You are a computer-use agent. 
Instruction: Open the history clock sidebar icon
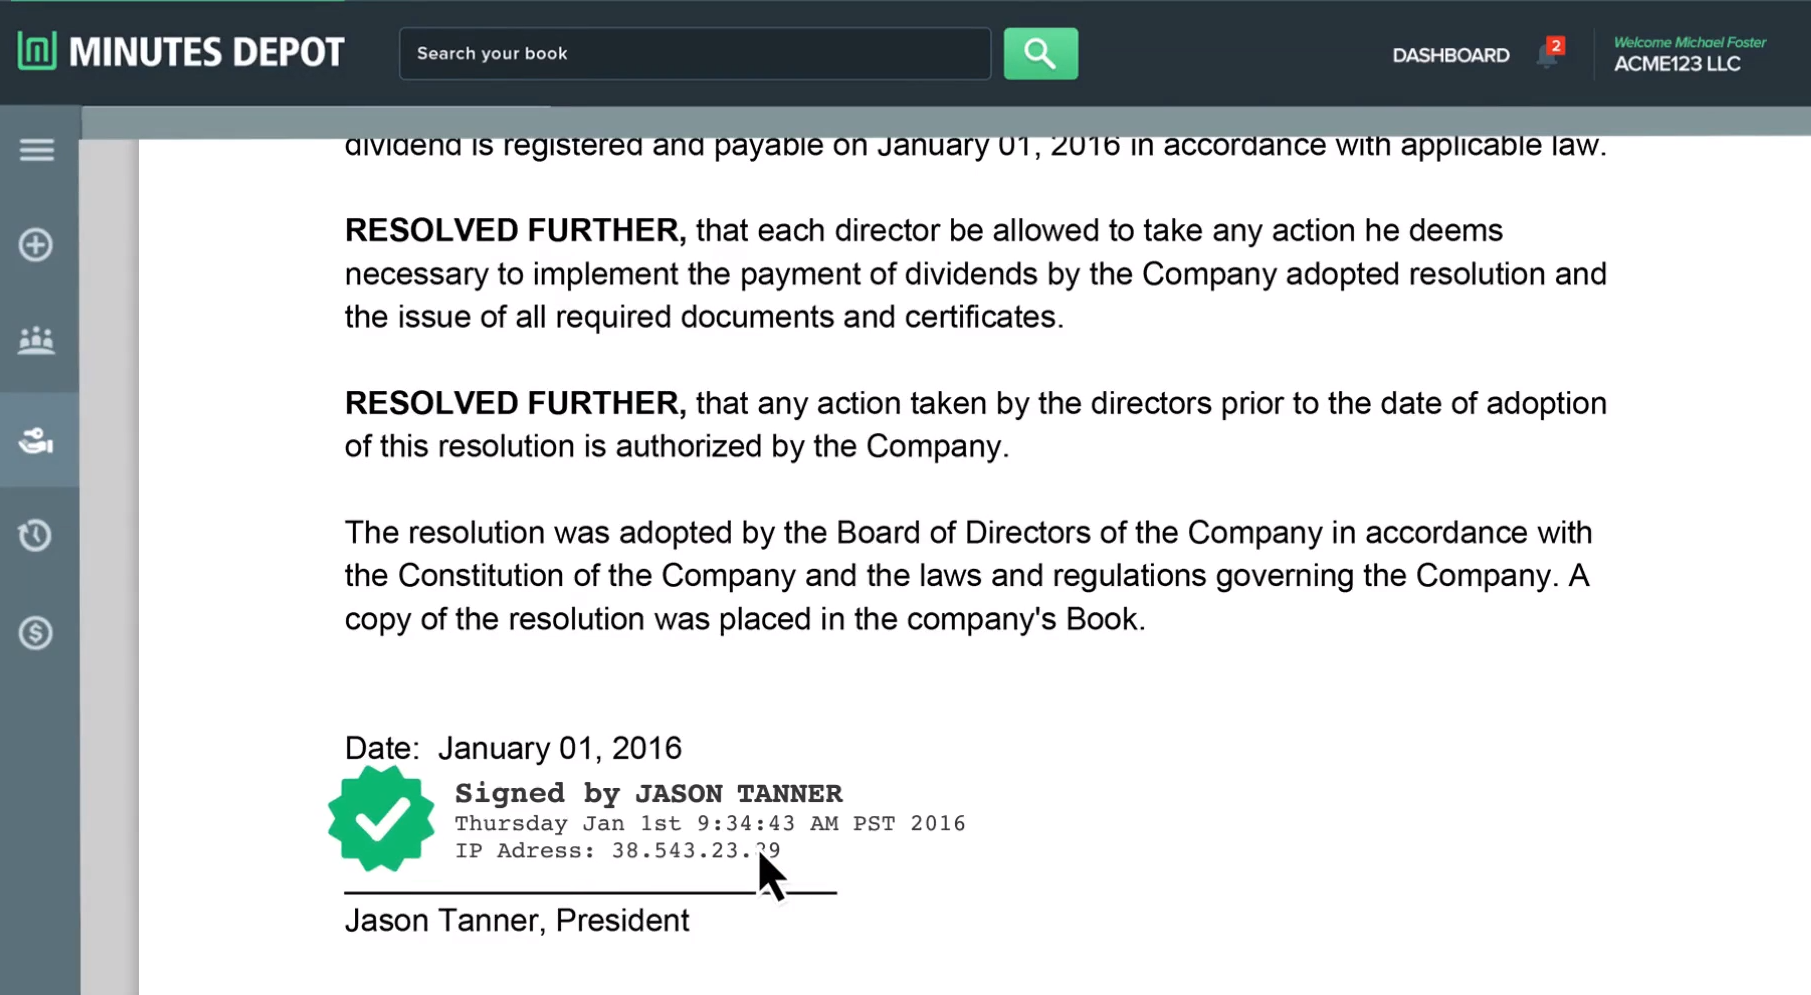click(x=36, y=535)
